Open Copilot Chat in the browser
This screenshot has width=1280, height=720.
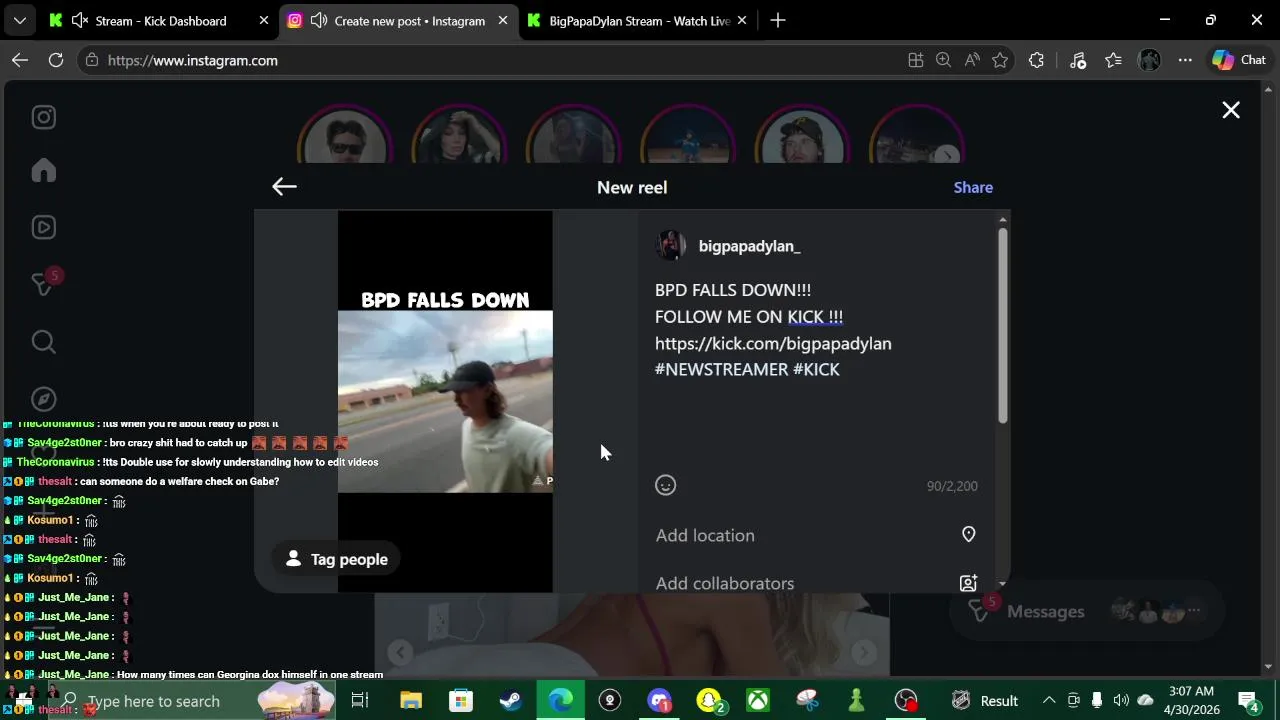point(1239,60)
